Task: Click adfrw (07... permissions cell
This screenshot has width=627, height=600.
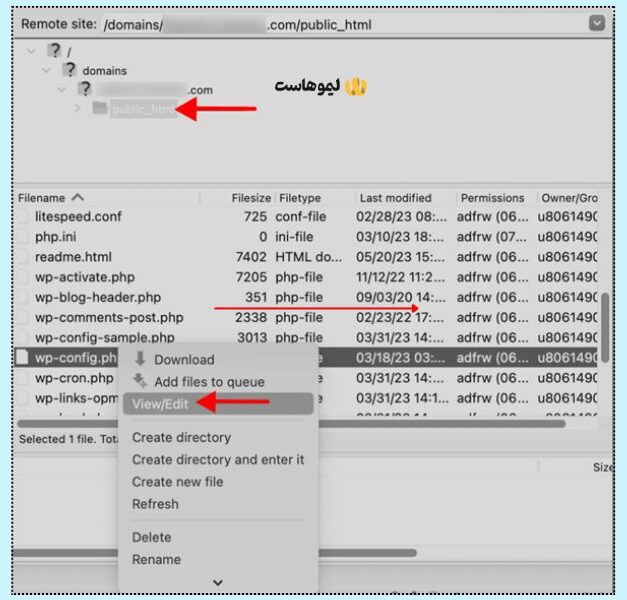Action: pos(492,237)
